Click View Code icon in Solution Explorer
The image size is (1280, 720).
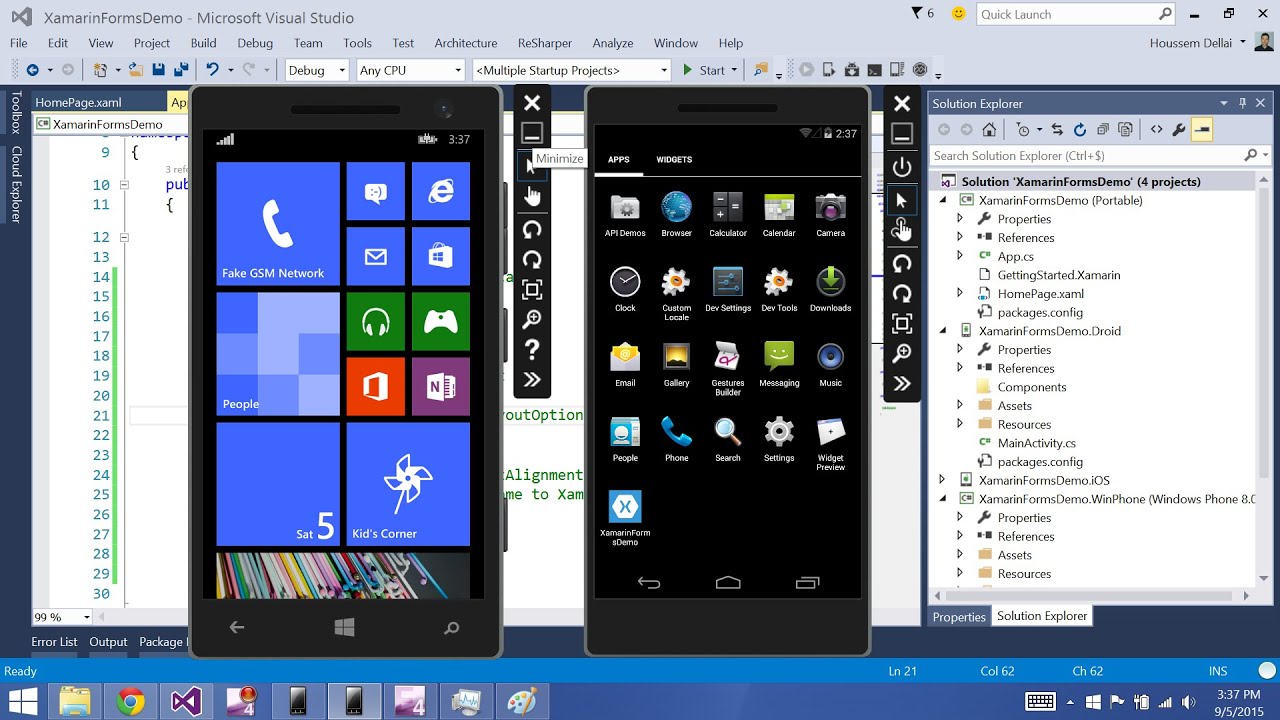[1156, 129]
